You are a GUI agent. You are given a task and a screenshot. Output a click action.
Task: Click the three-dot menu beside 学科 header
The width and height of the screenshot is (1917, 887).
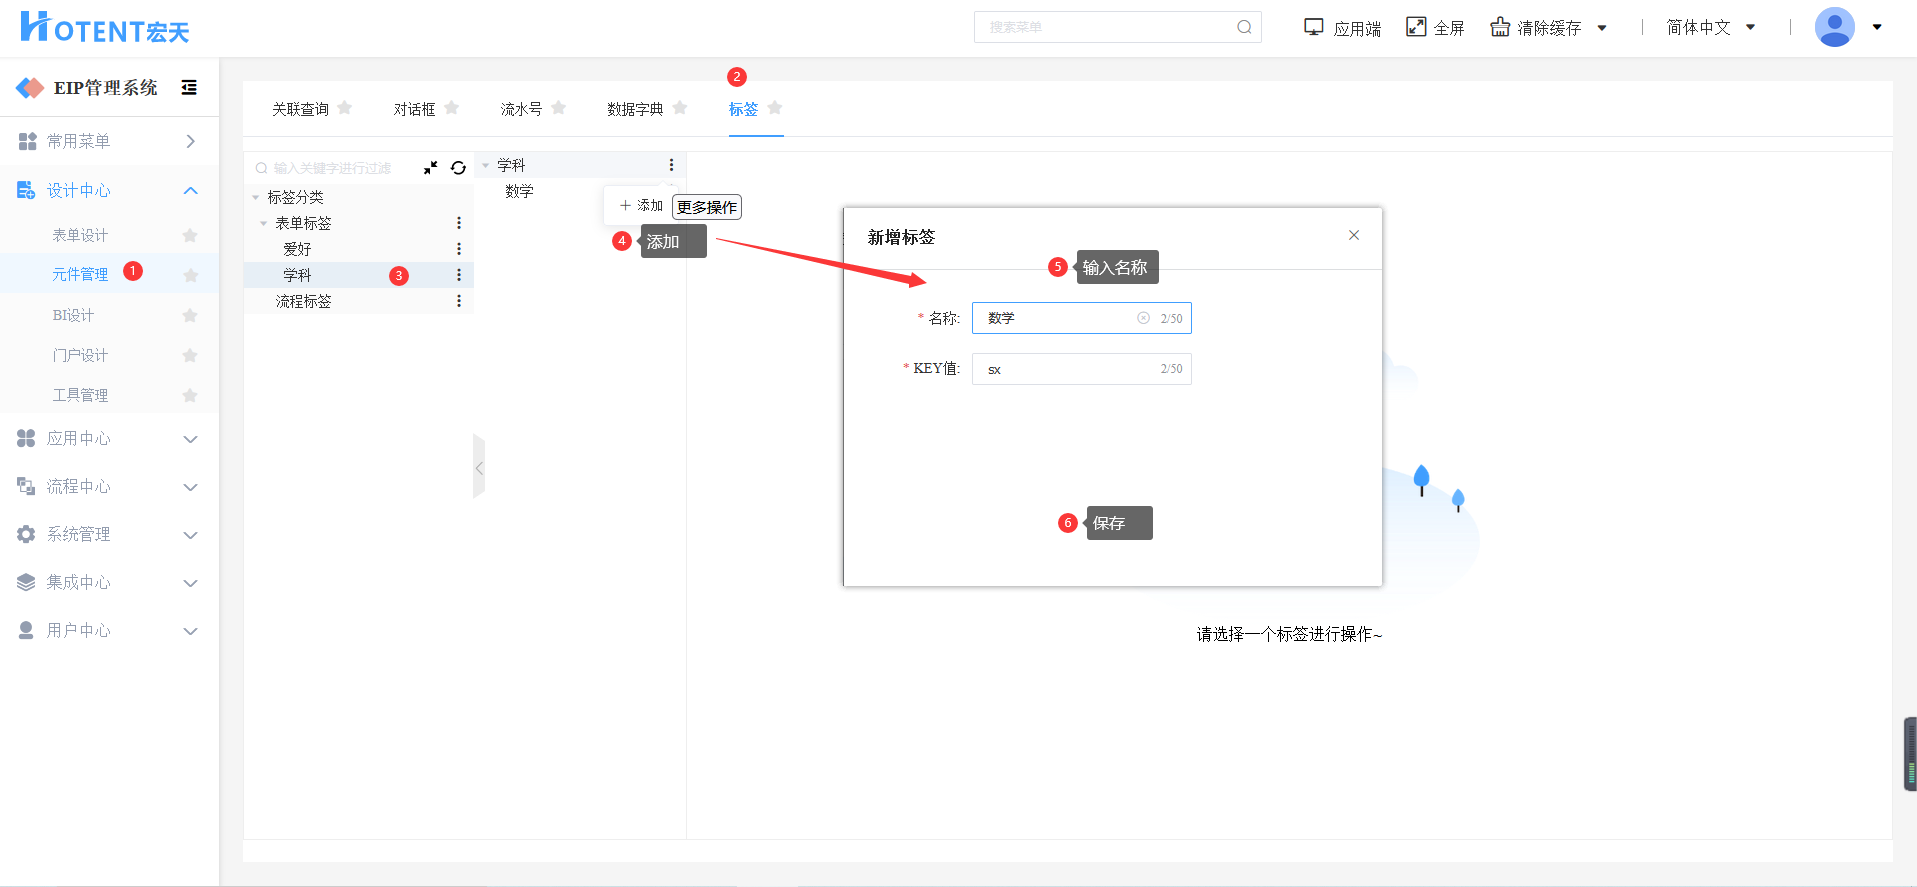pos(671,165)
